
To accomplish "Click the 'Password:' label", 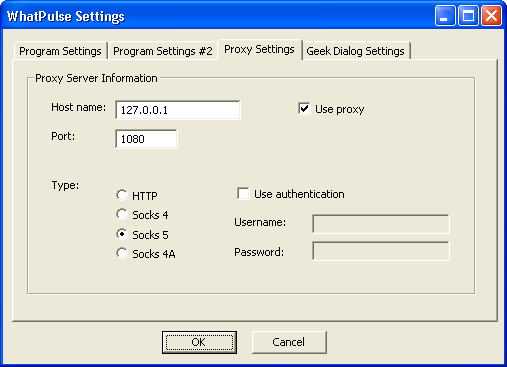I will point(259,252).
